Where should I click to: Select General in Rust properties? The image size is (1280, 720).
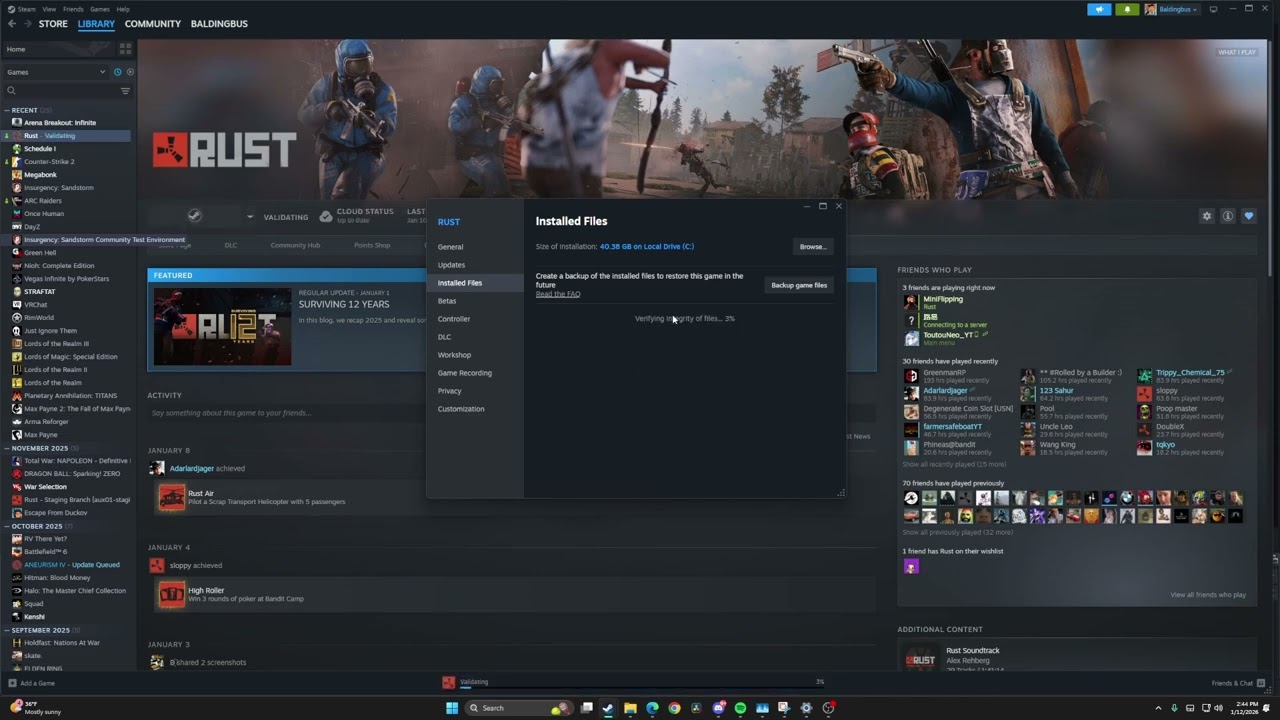pyautogui.click(x=450, y=247)
